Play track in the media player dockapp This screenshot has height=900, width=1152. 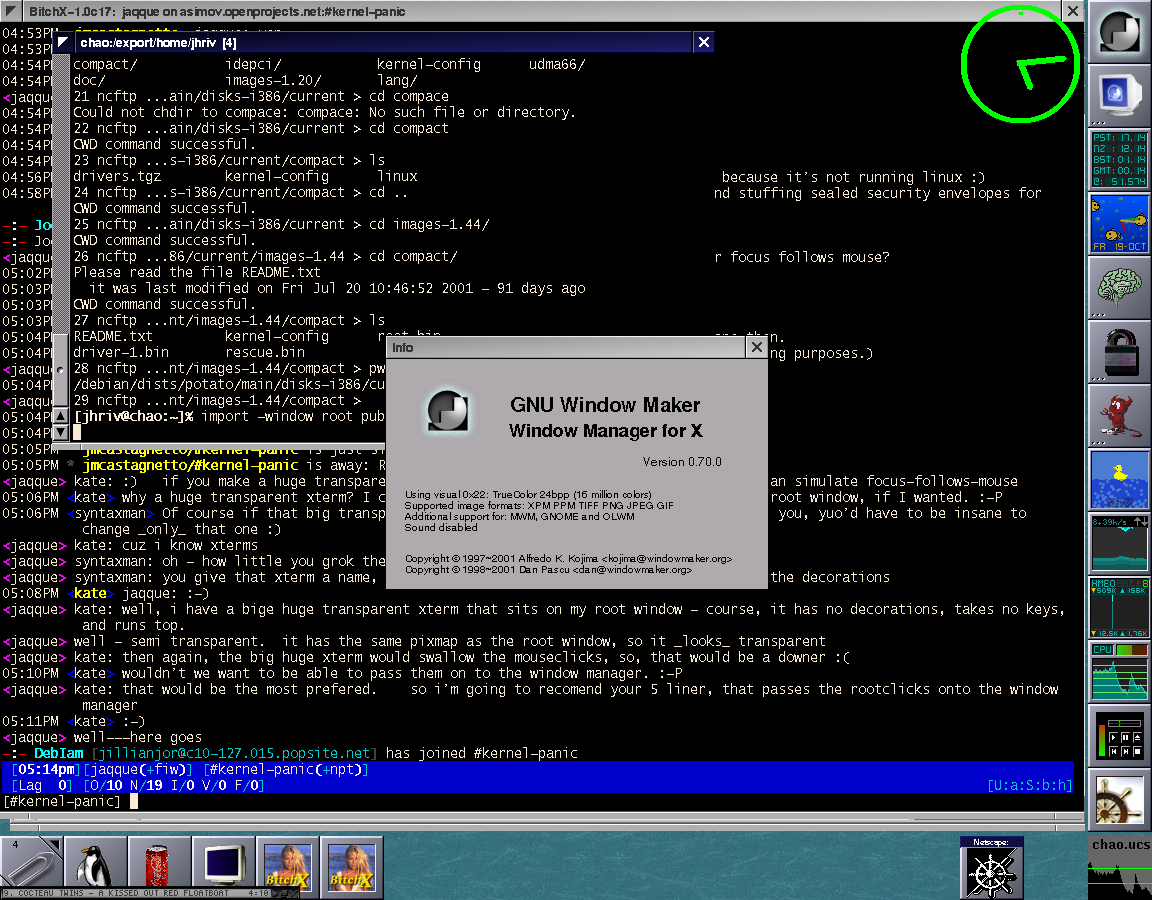[x=1113, y=738]
